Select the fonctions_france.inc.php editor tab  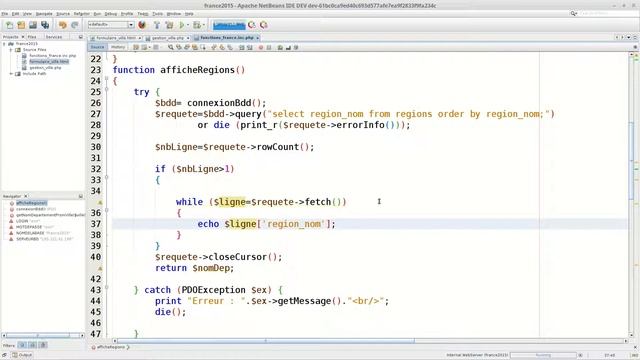[x=227, y=38]
